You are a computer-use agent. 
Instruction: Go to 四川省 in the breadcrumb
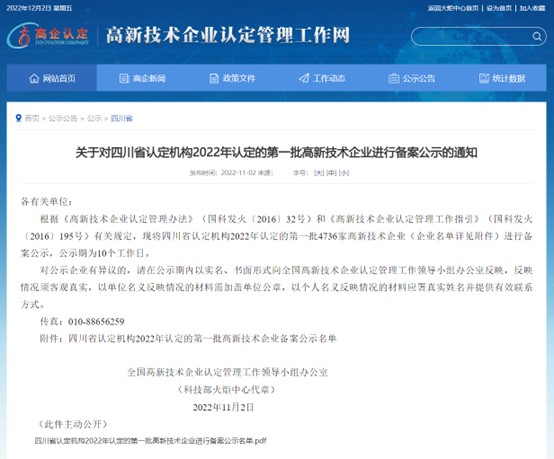122,118
